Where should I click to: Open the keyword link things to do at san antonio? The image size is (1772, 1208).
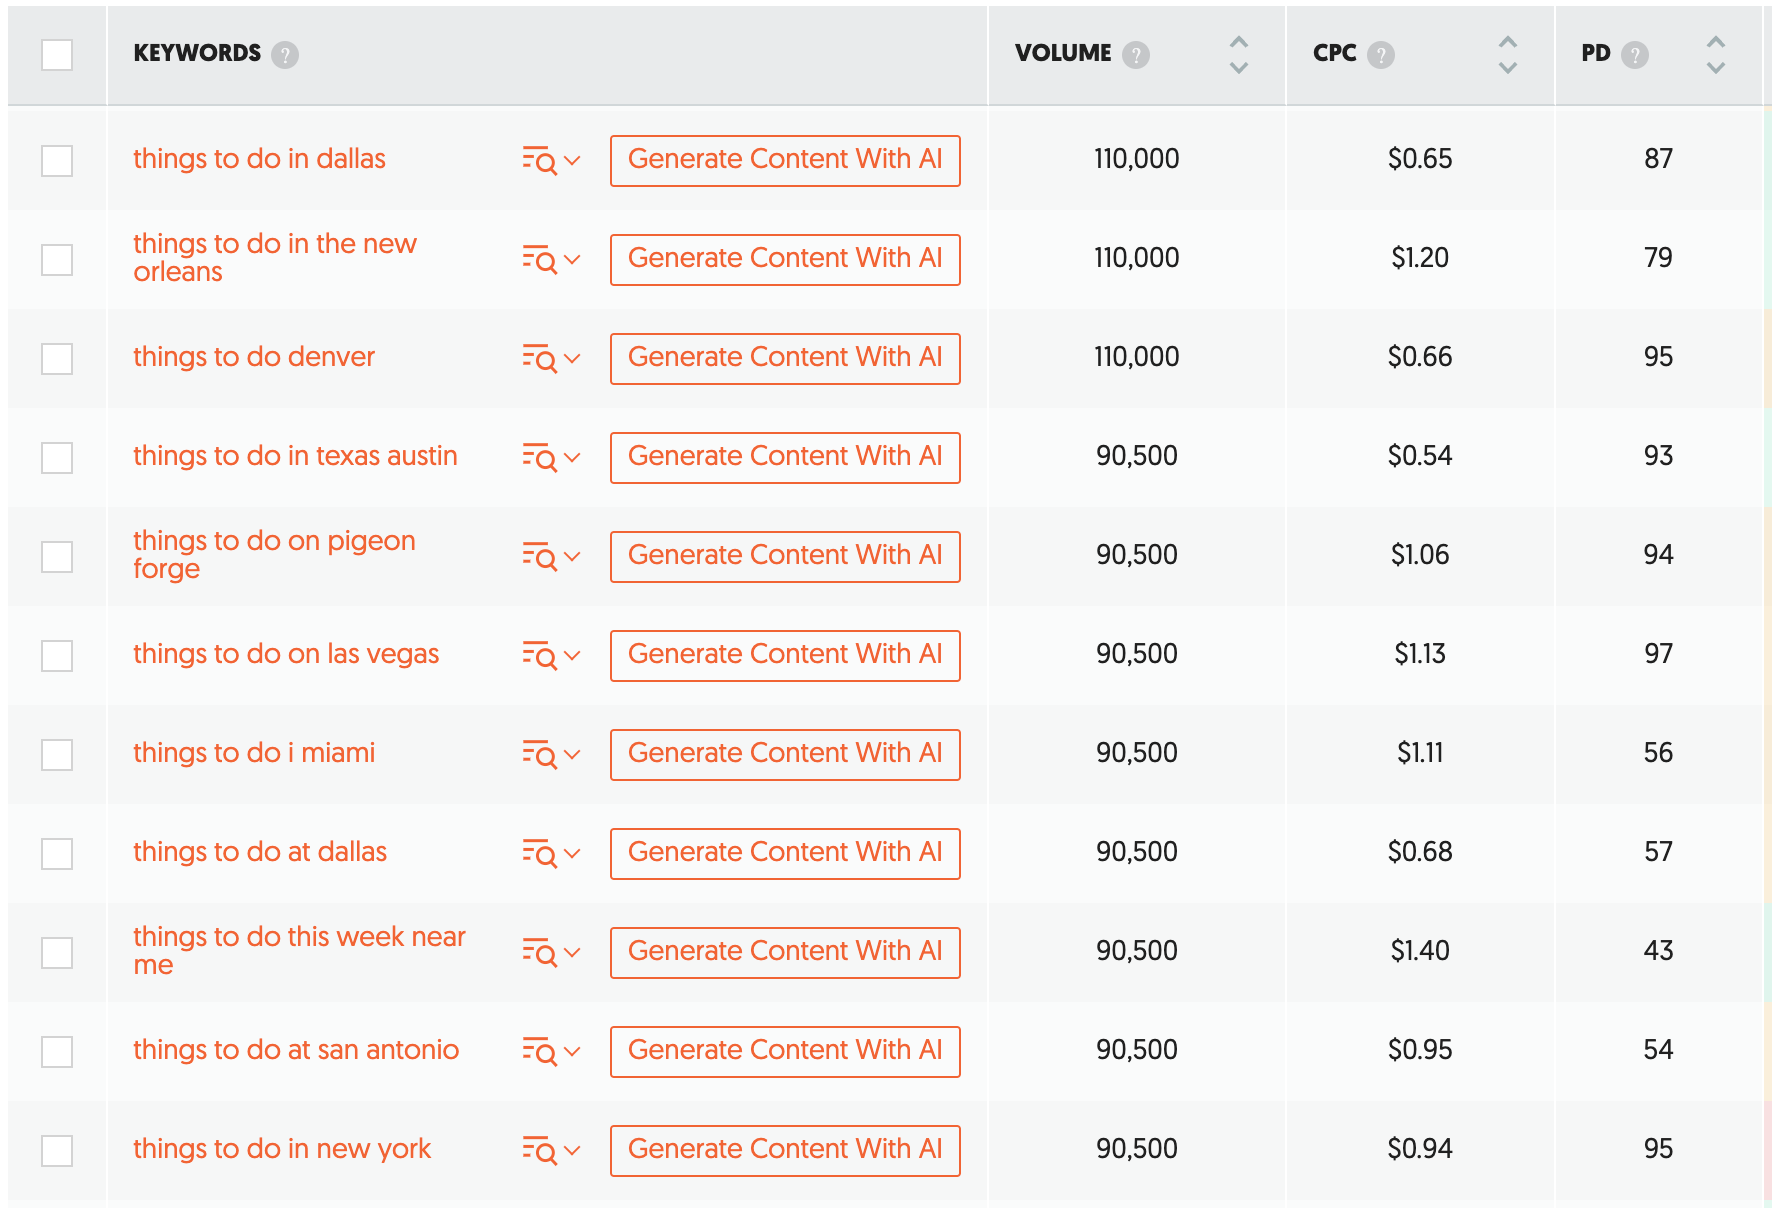(296, 1050)
